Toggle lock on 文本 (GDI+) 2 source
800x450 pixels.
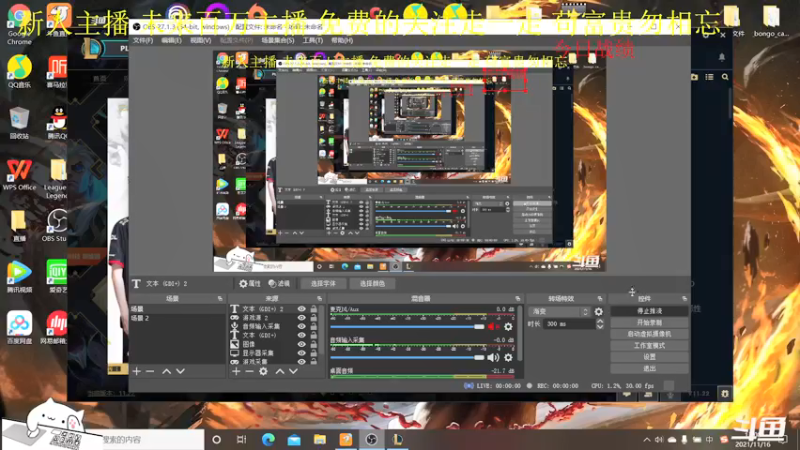click(314, 309)
